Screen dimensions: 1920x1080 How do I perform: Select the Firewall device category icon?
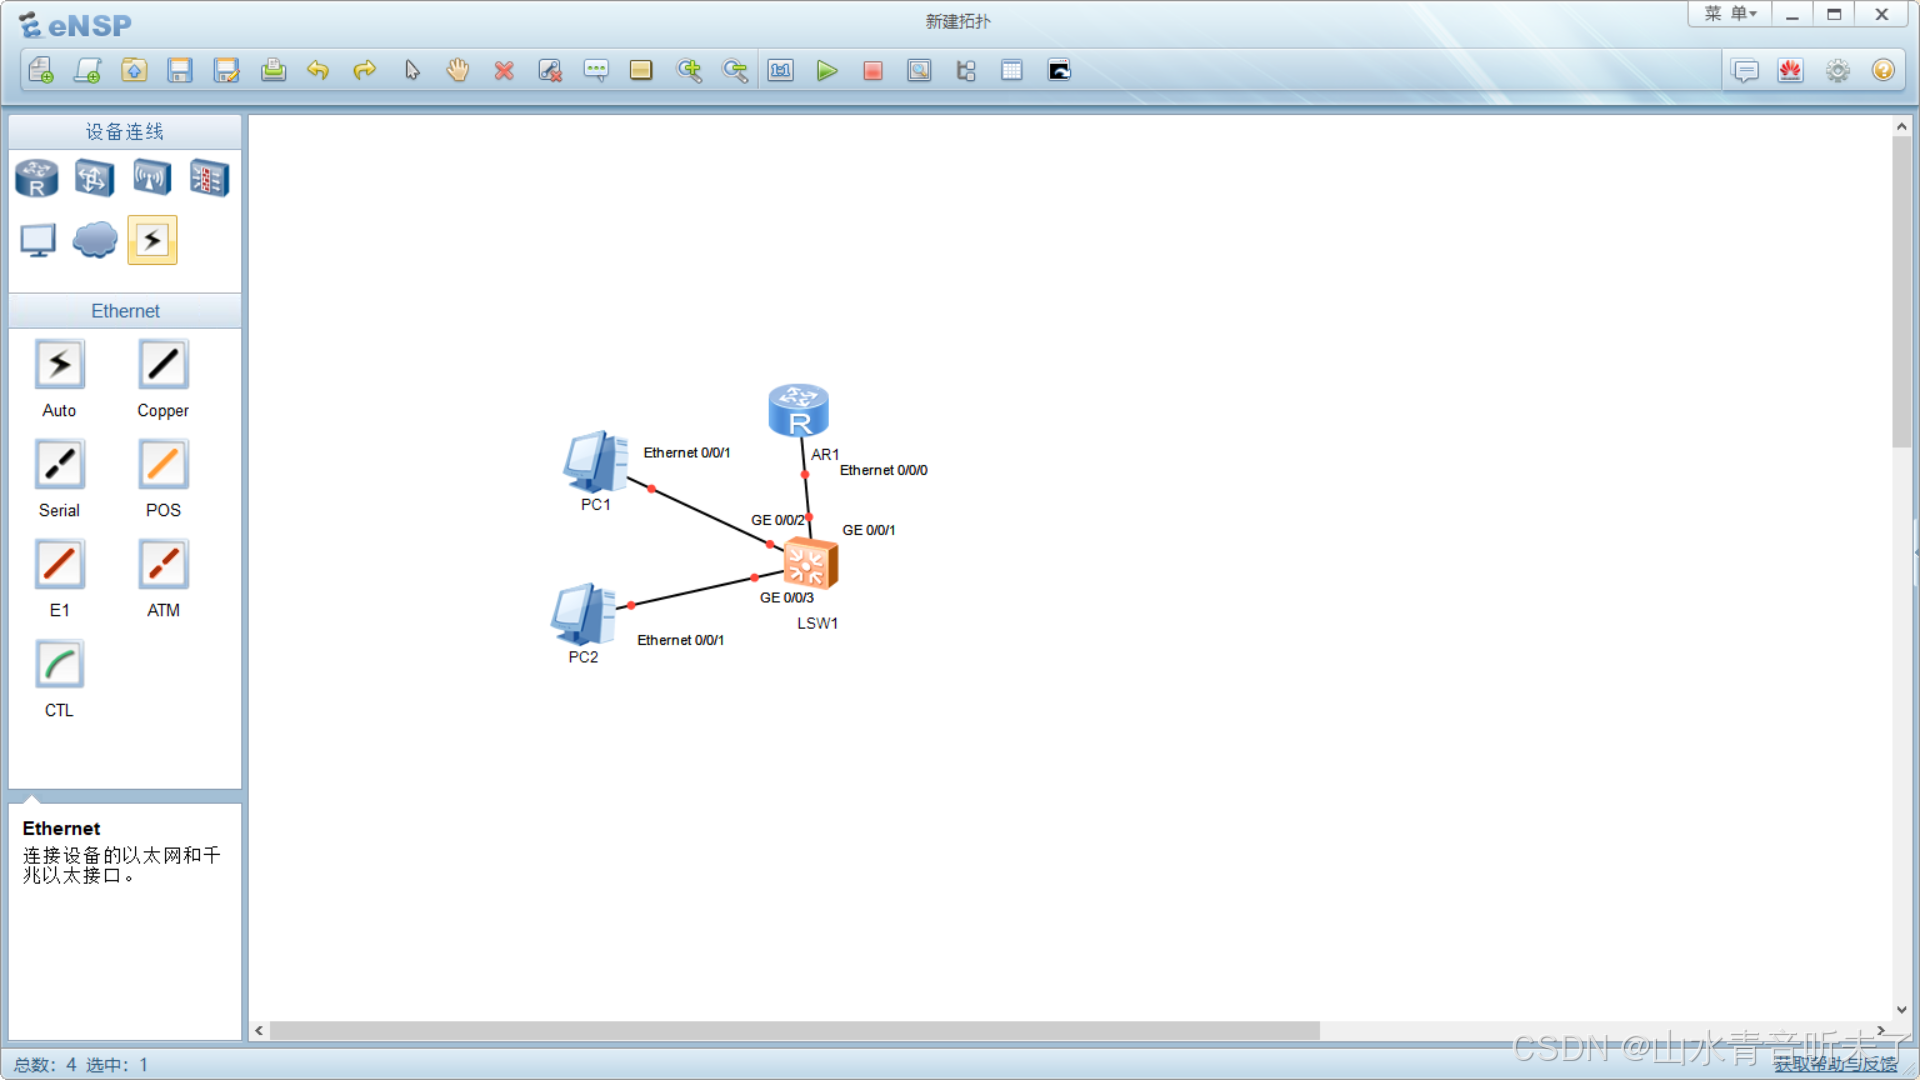pos(209,179)
